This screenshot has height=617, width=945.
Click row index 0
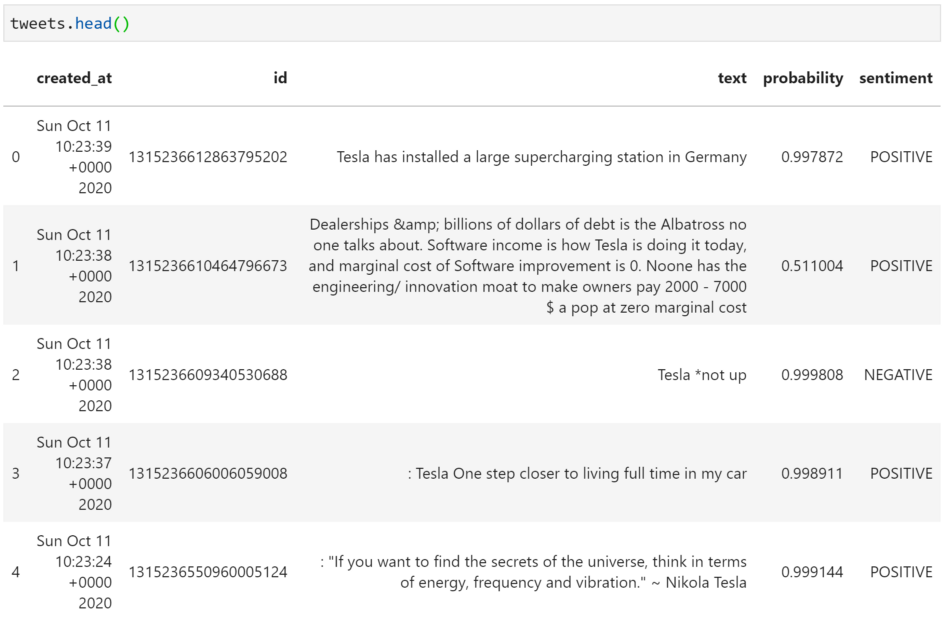(16, 157)
